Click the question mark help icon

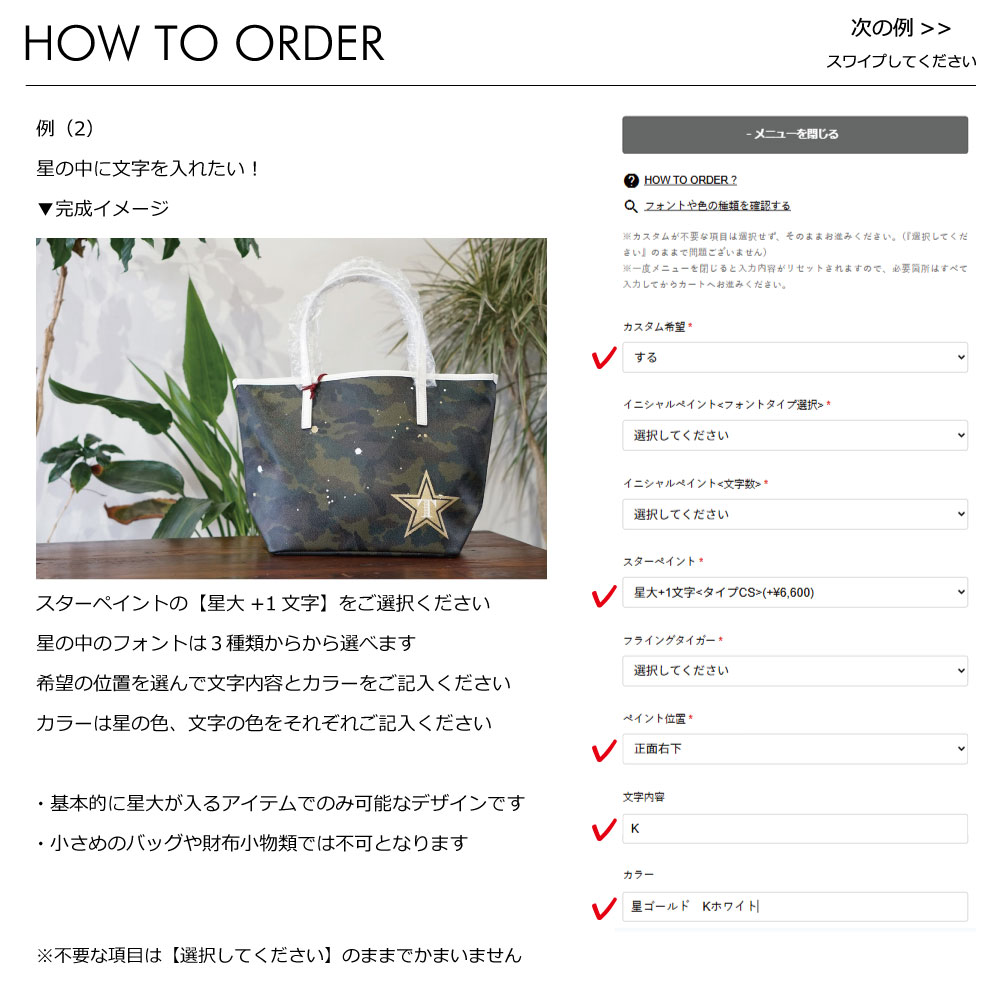[x=631, y=180]
